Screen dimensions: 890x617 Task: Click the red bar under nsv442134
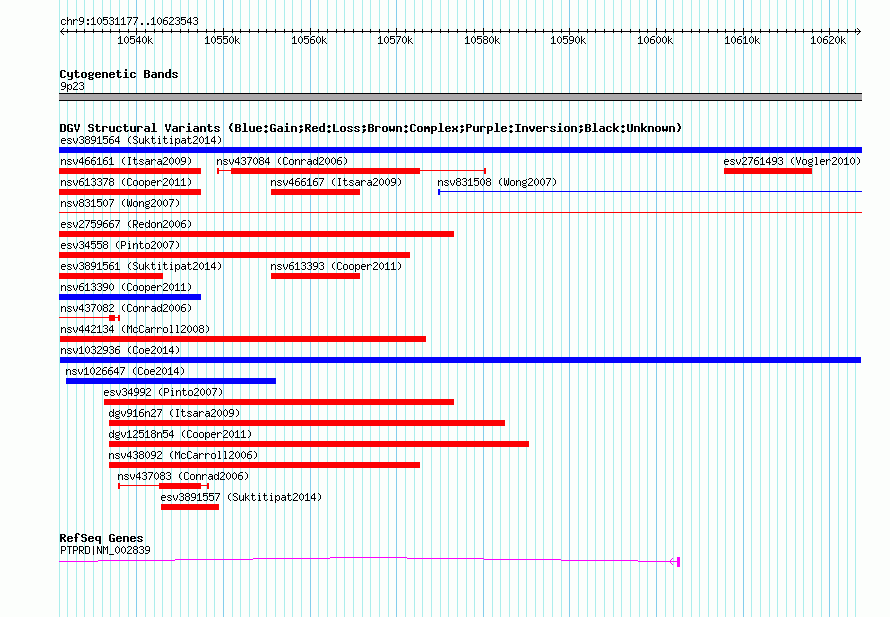pos(242,339)
